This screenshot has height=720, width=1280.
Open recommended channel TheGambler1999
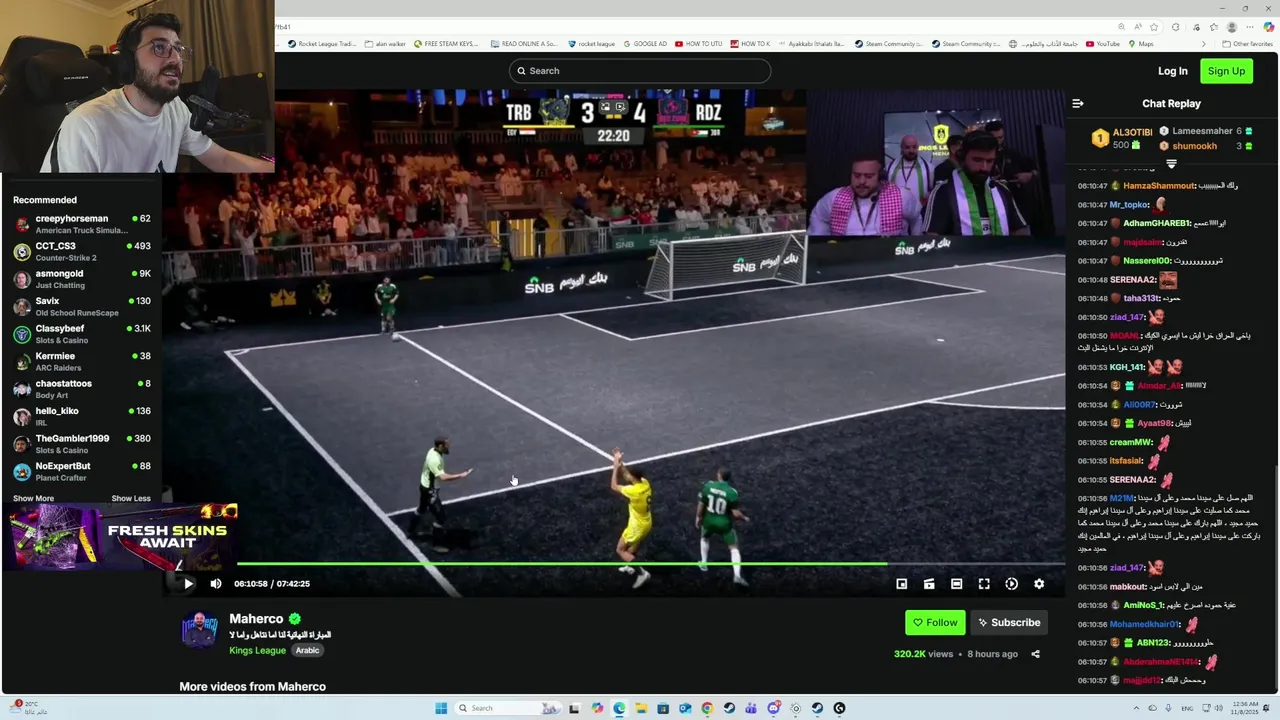[80, 444]
